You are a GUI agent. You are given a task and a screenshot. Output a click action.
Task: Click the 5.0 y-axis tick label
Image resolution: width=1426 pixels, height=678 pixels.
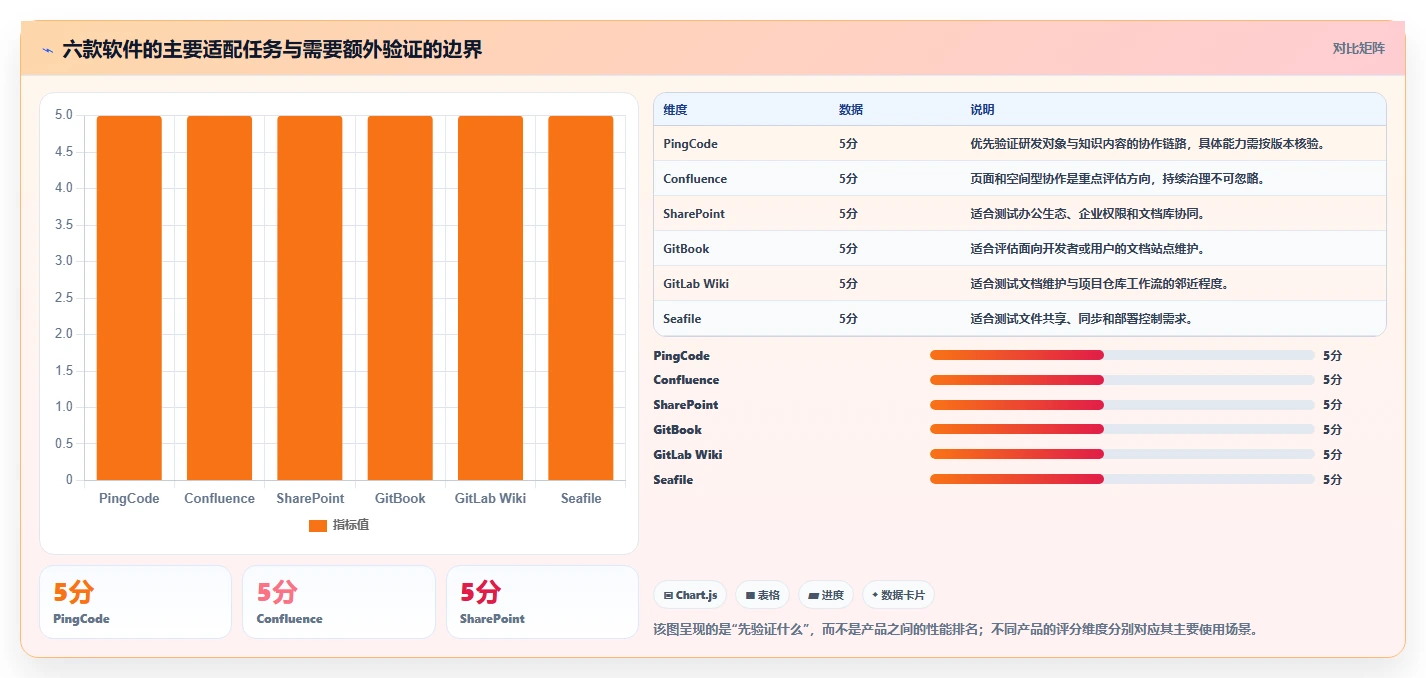tap(63, 115)
